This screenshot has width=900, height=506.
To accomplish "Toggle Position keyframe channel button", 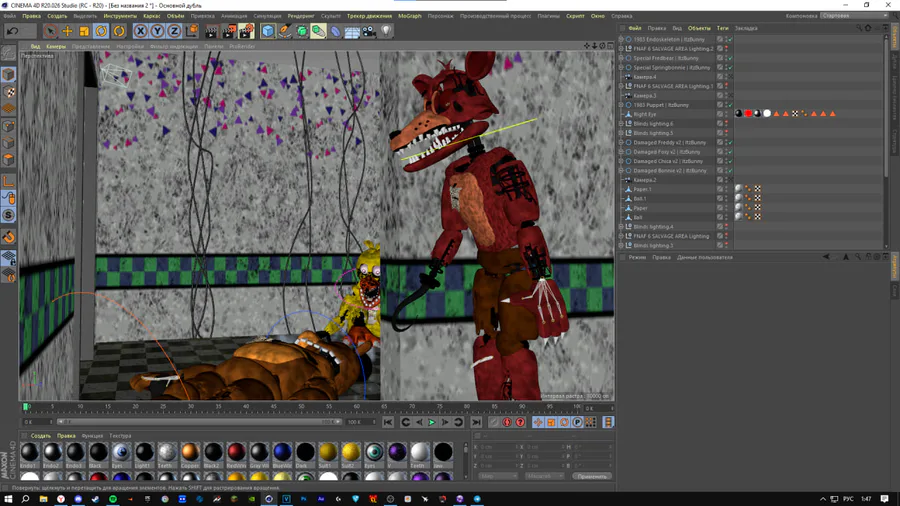I will point(538,422).
